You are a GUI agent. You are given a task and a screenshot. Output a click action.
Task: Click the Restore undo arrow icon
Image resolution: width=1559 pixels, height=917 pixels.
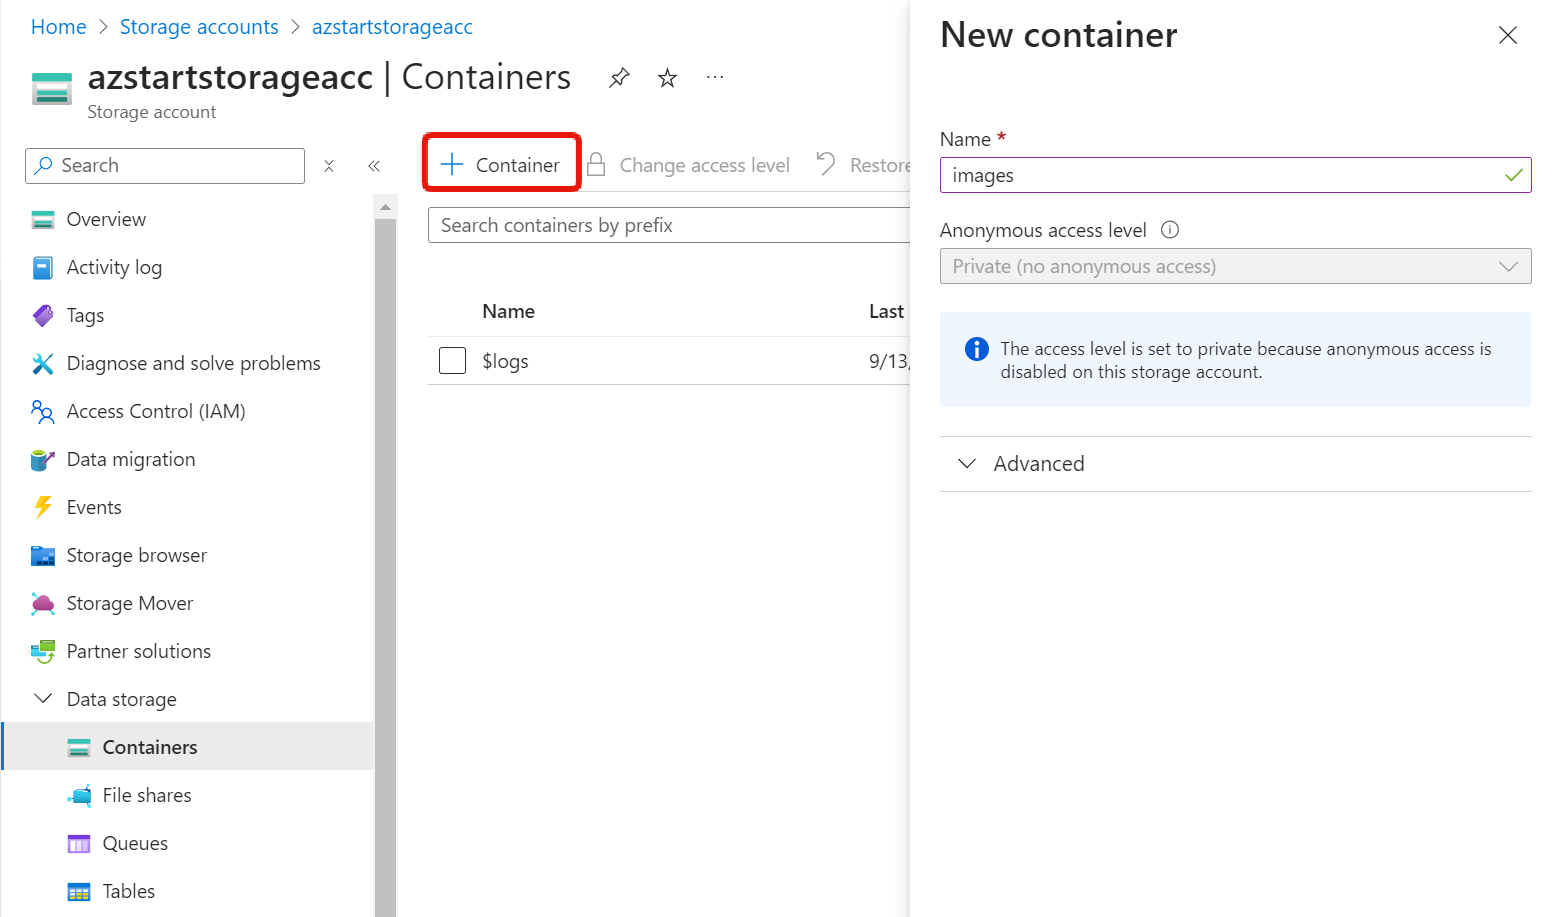coord(826,164)
